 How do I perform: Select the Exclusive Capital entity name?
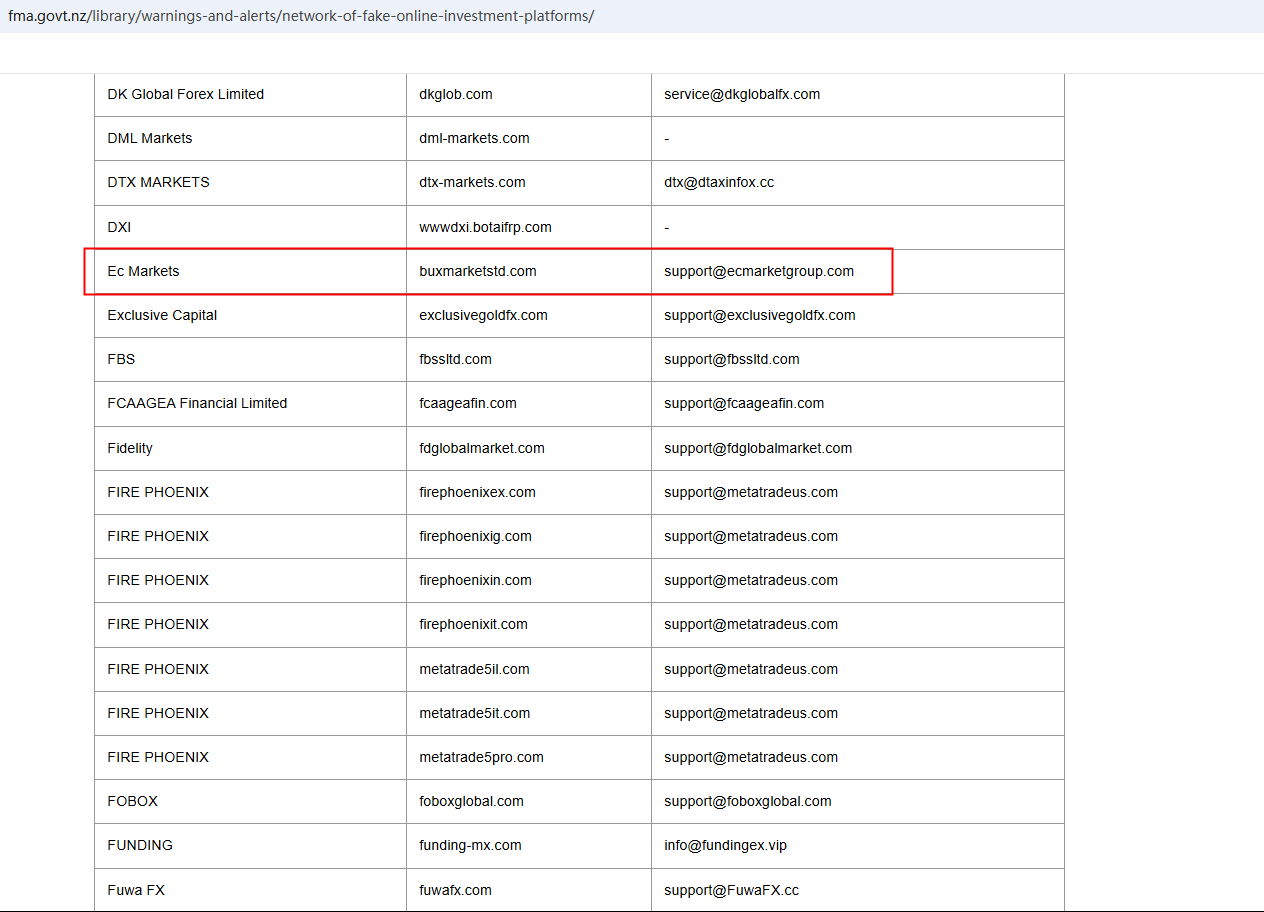click(x=162, y=315)
